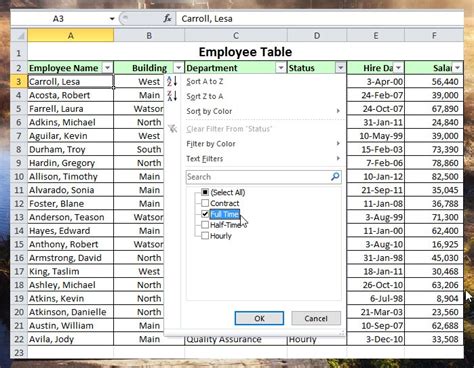Expand the Name Box dropdown arrow
Viewport: 474px width, 368px height.
112,19
